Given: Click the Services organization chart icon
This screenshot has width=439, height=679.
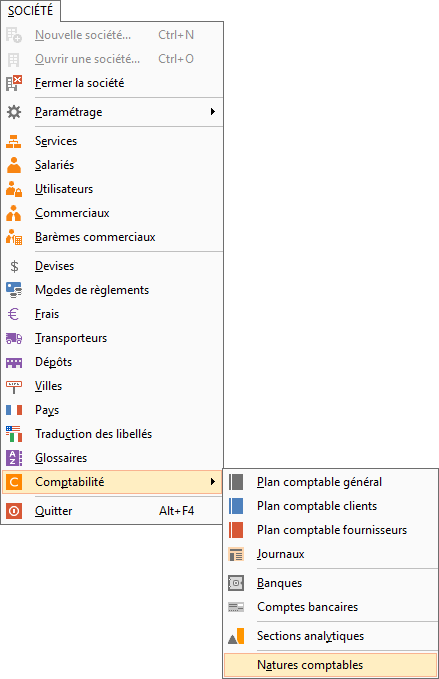Looking at the screenshot, I should [14, 141].
